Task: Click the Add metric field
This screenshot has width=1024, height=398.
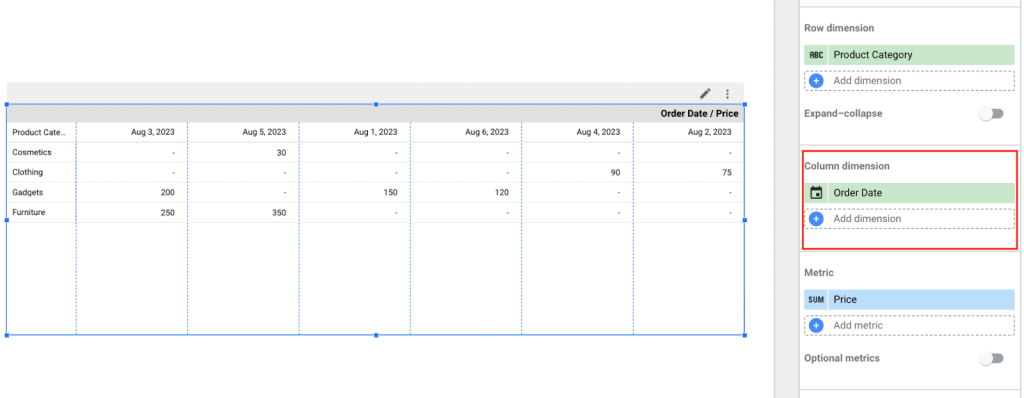Action: 910,325
